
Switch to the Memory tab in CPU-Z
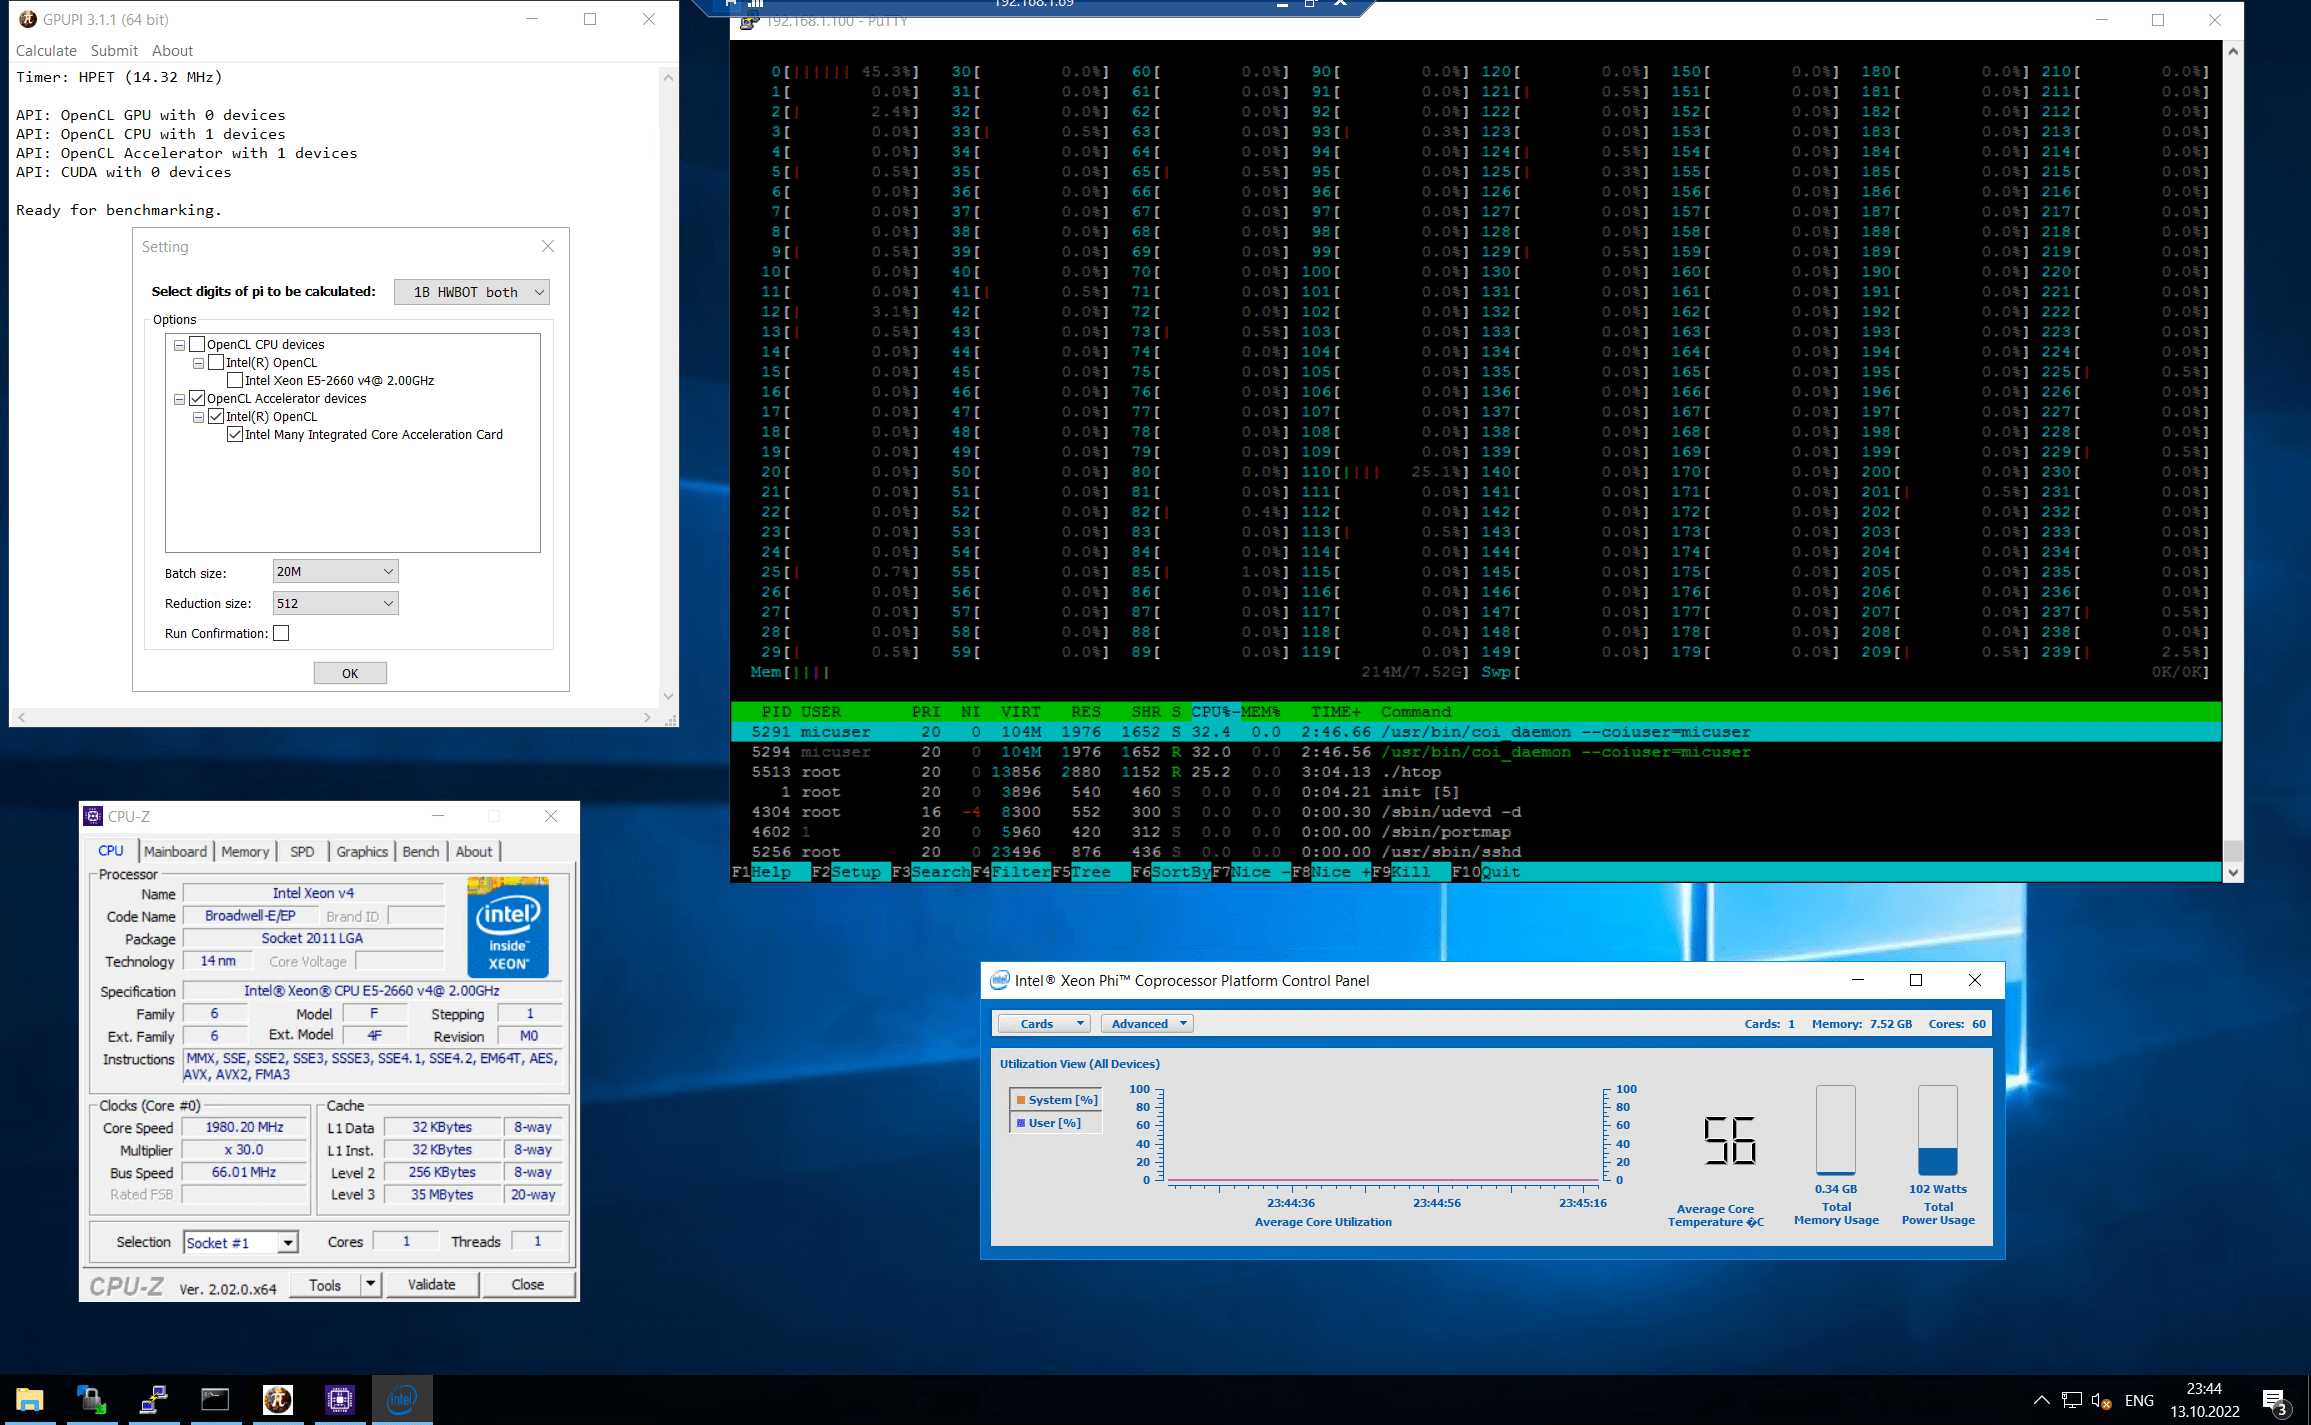(x=245, y=851)
